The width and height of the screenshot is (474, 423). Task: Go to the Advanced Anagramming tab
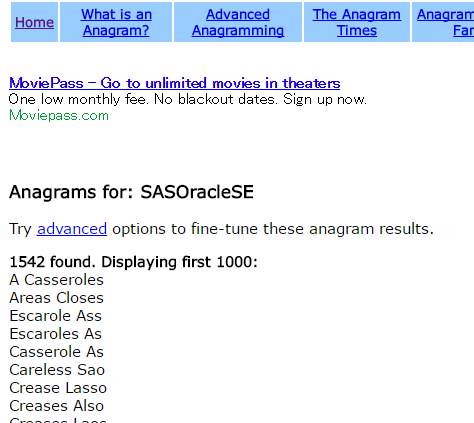238,22
